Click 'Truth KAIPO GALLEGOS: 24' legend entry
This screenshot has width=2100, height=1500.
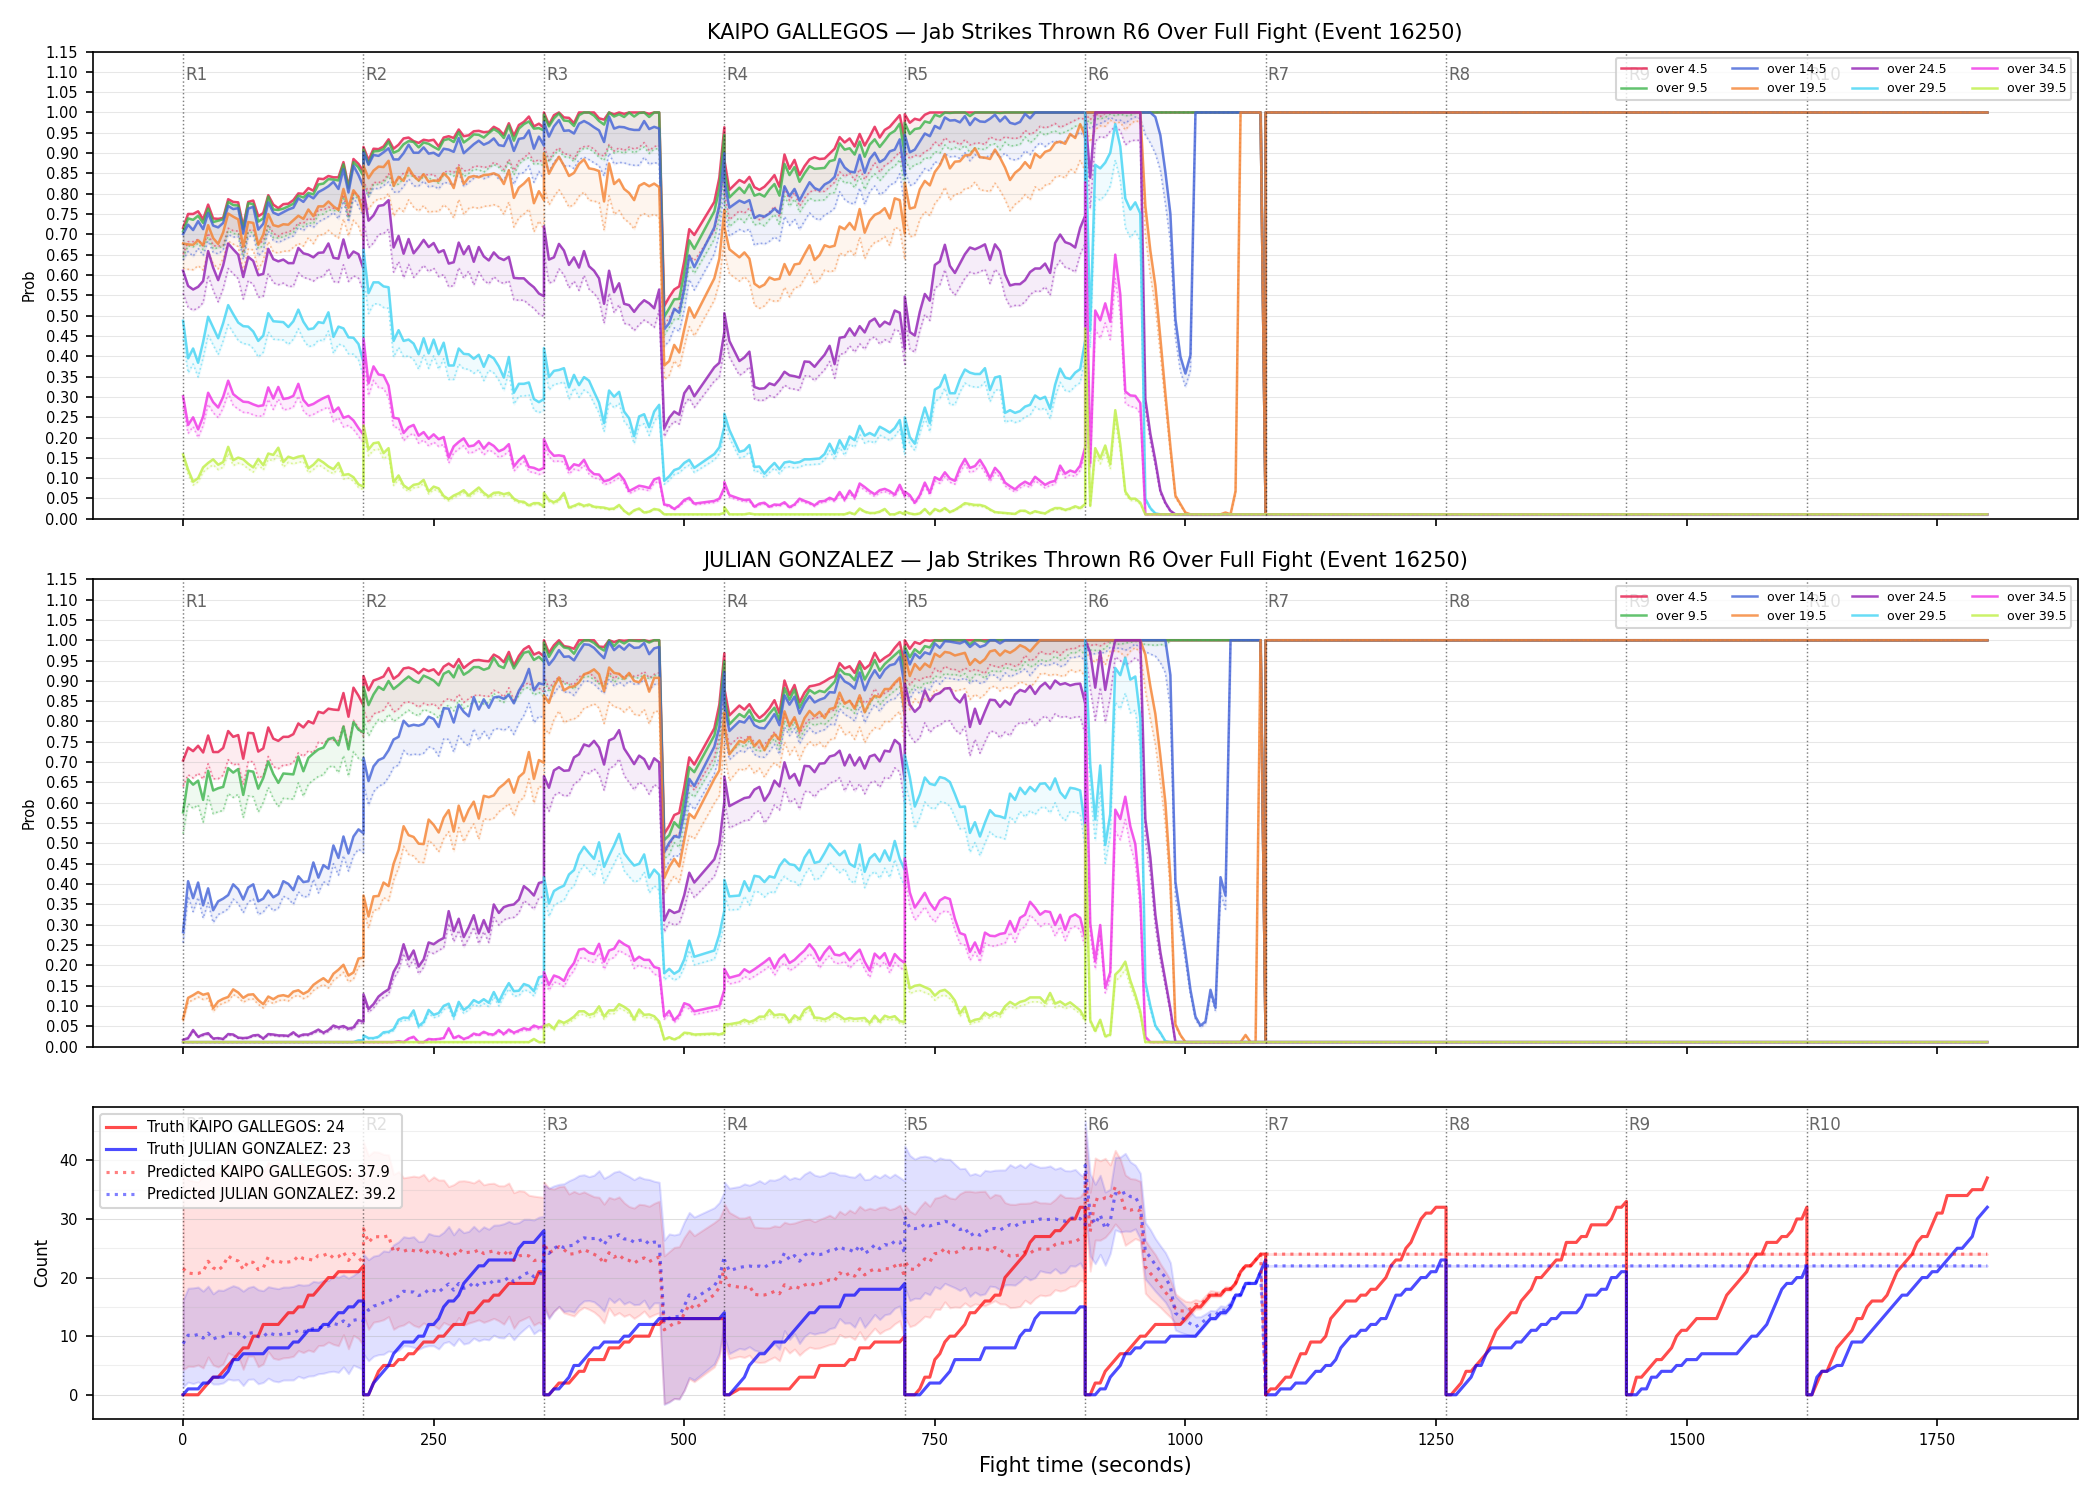(x=225, y=1127)
